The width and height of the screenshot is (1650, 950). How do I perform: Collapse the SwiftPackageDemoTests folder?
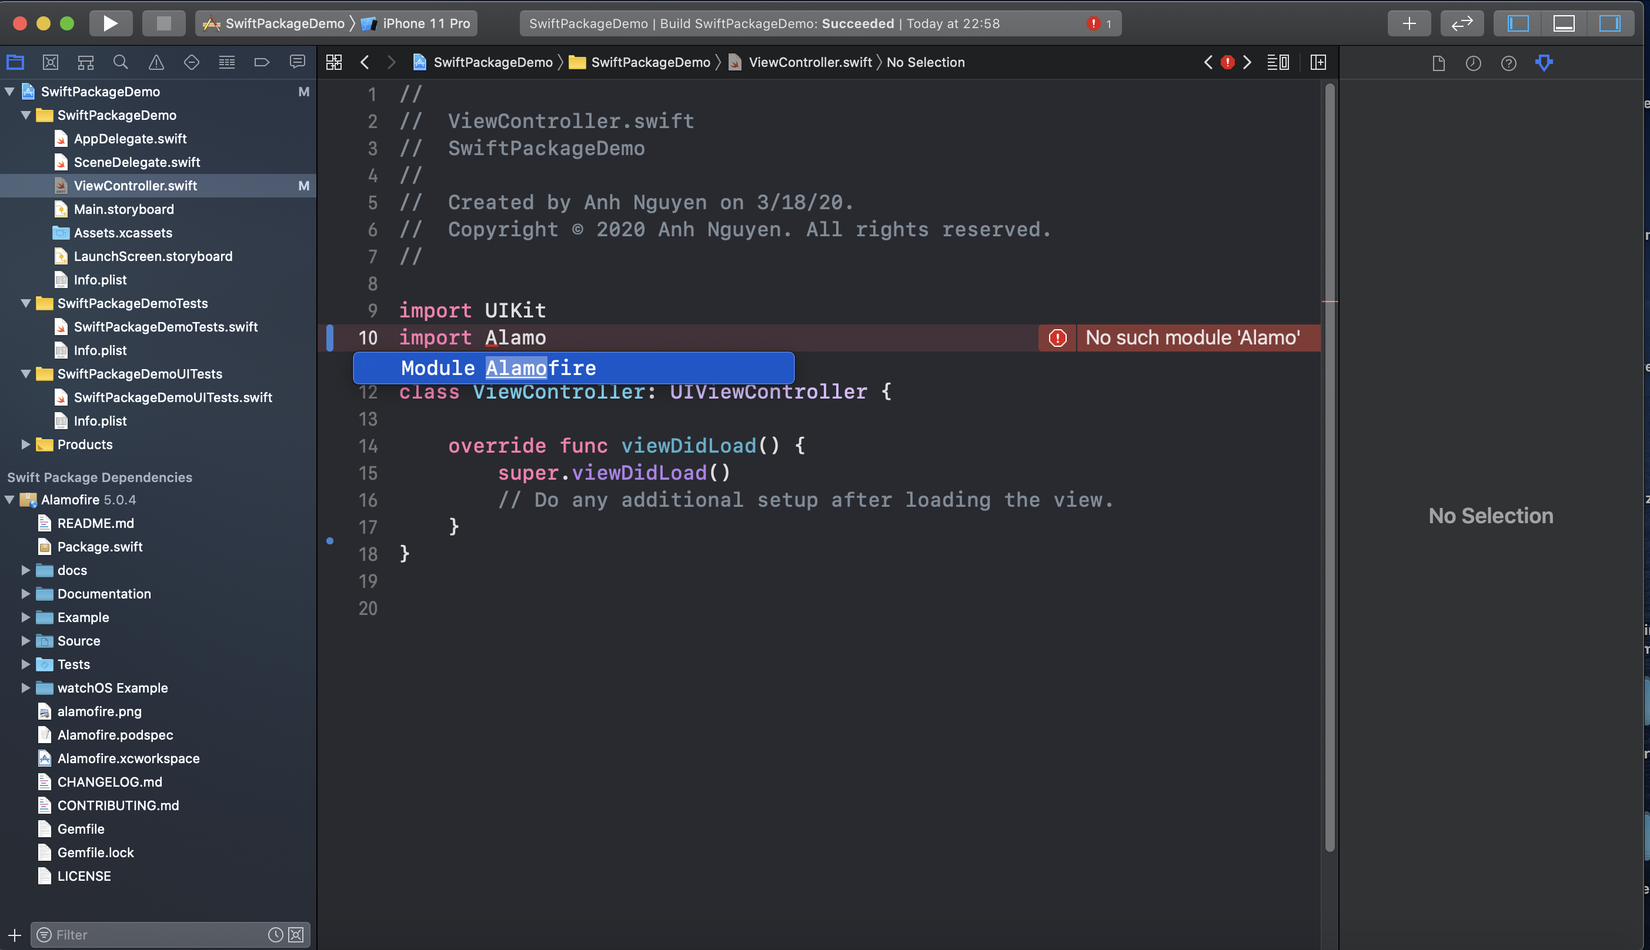(26, 303)
